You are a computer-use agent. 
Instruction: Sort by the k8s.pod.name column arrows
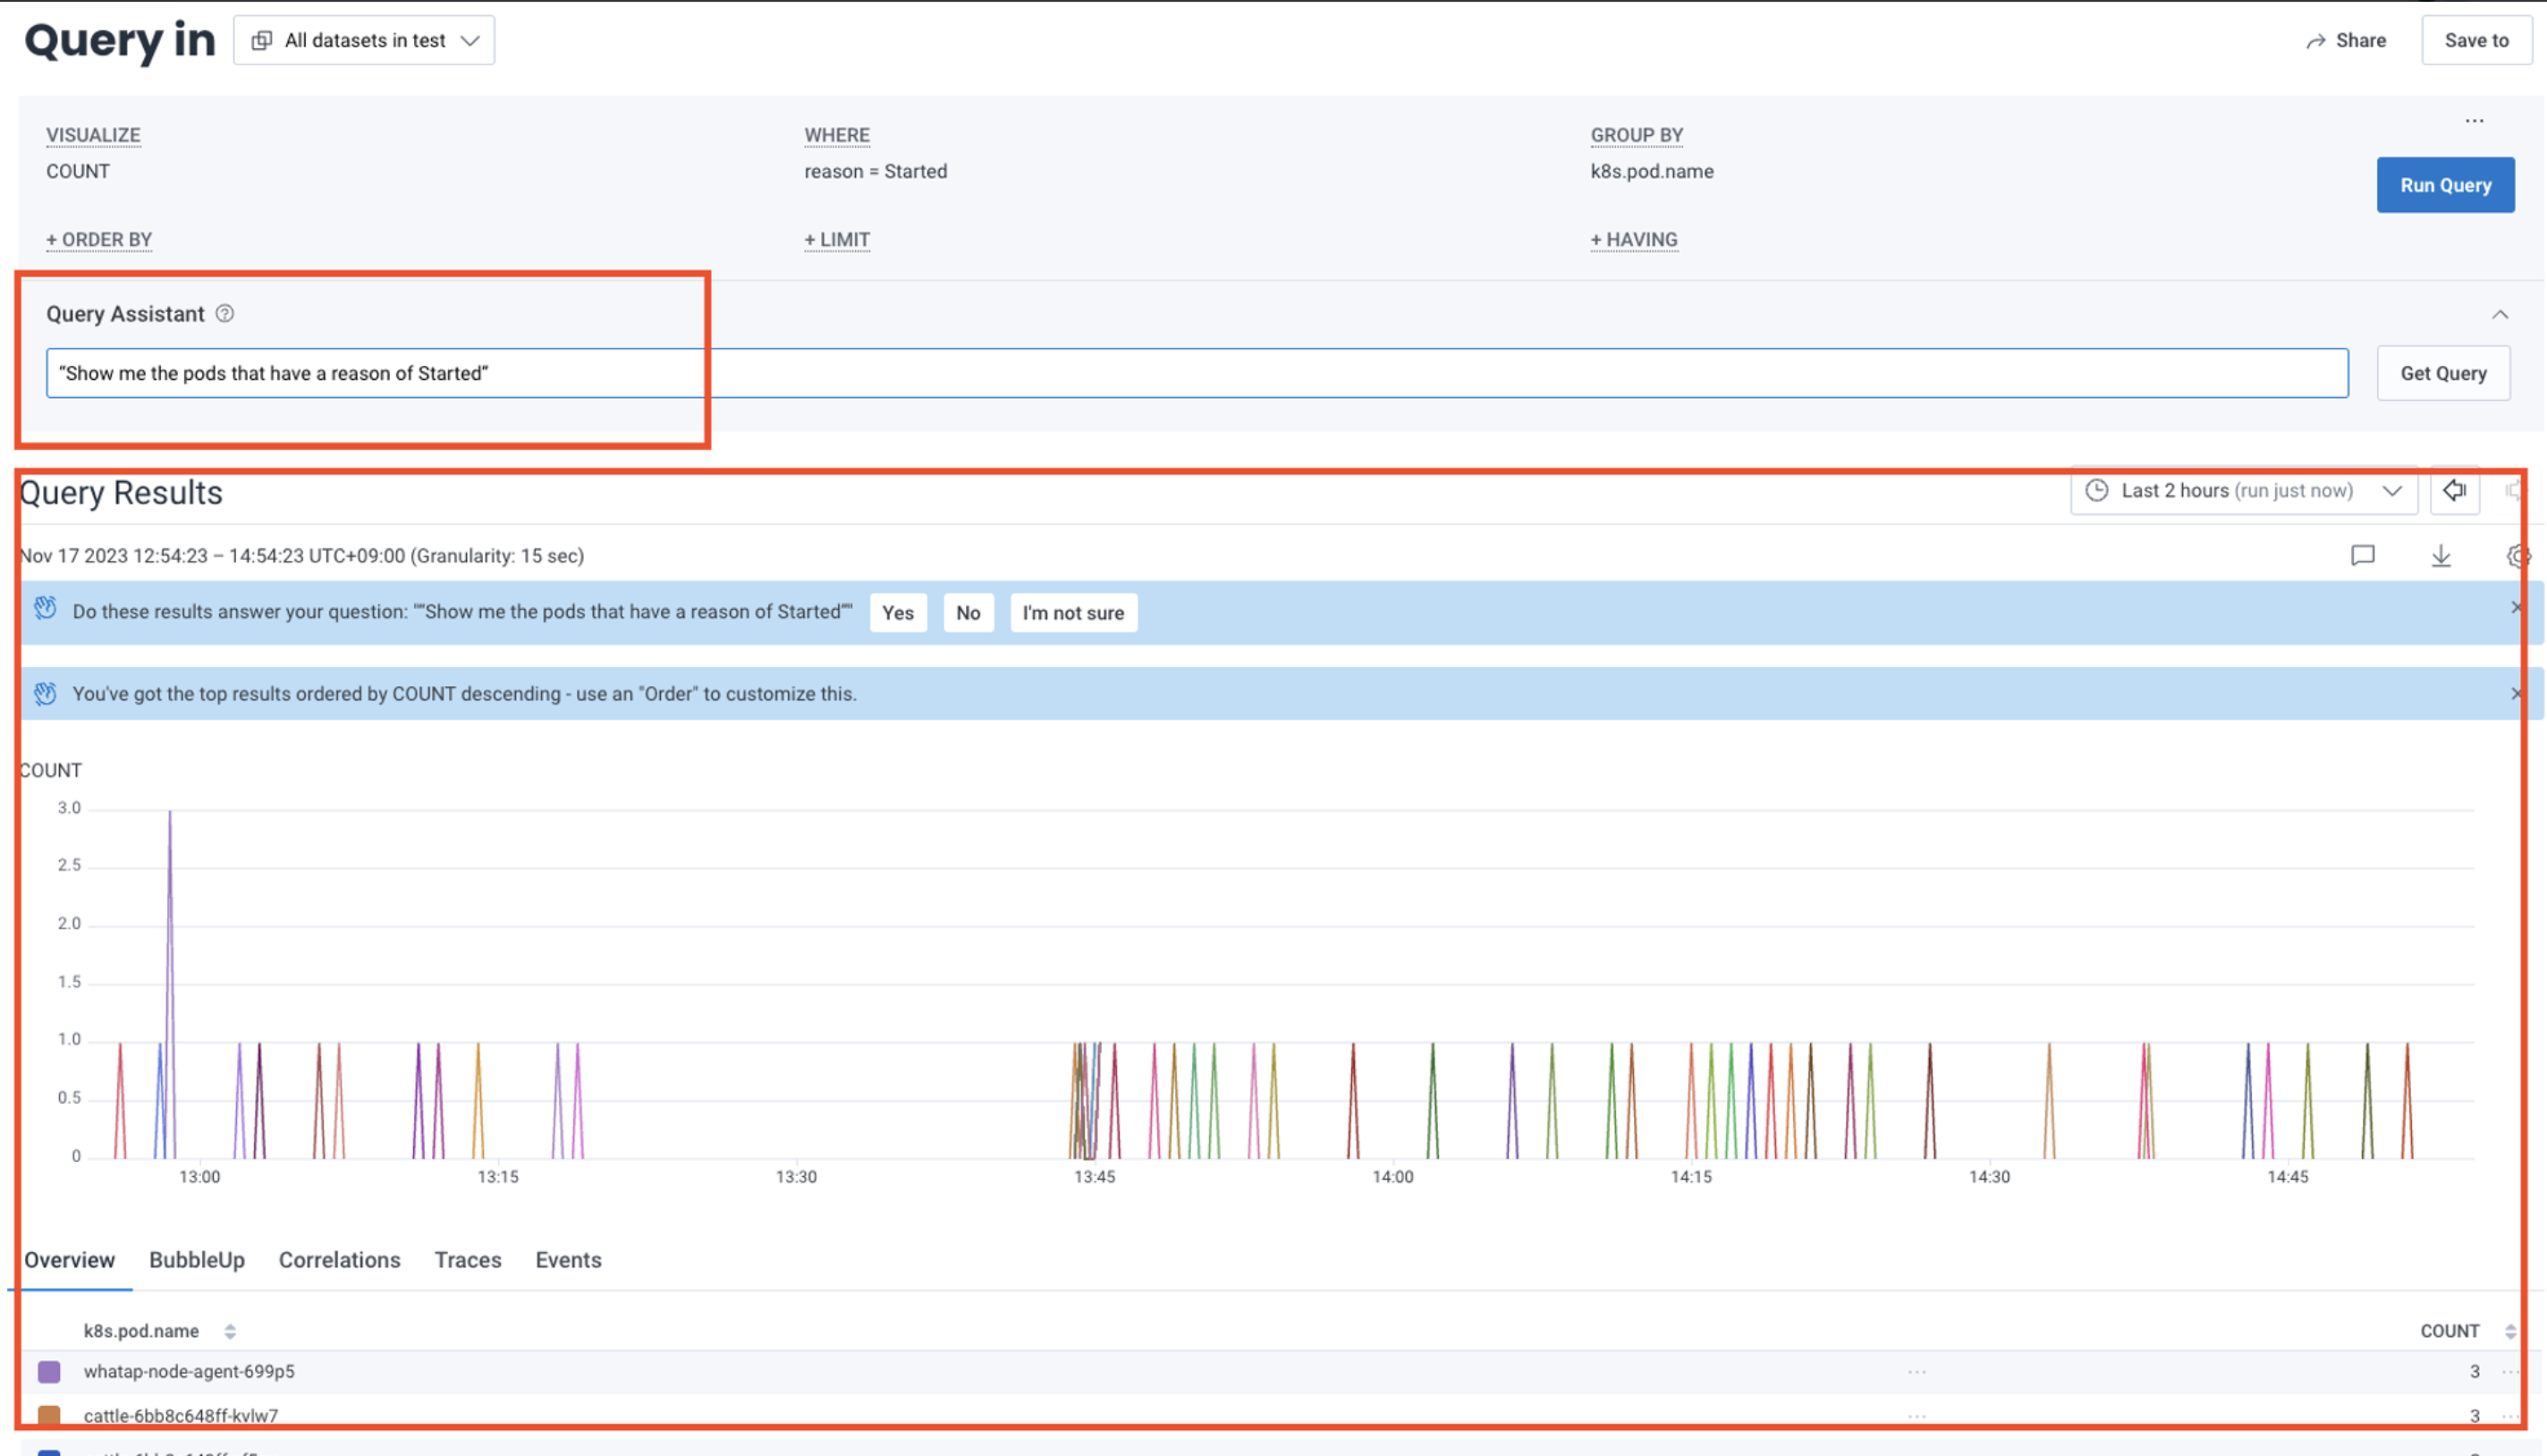pos(230,1331)
